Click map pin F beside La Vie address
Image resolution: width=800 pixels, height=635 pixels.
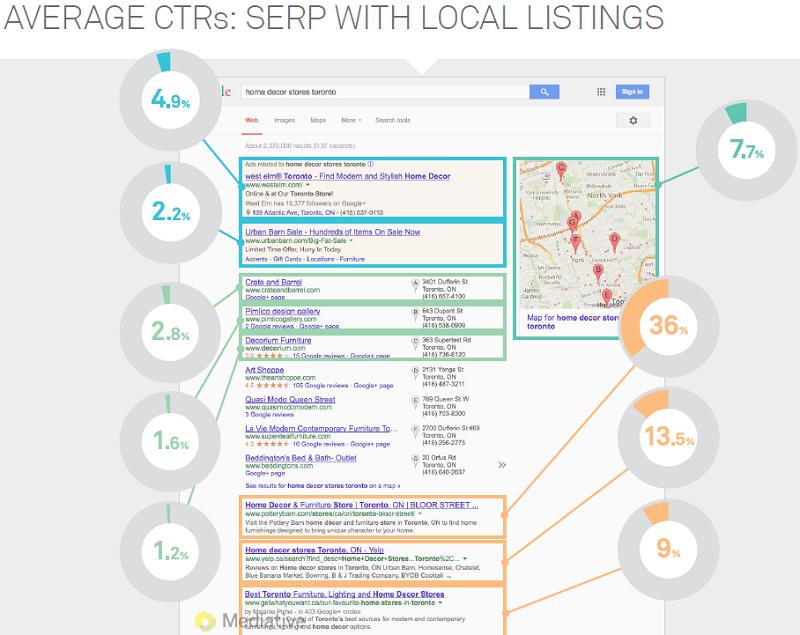point(415,431)
